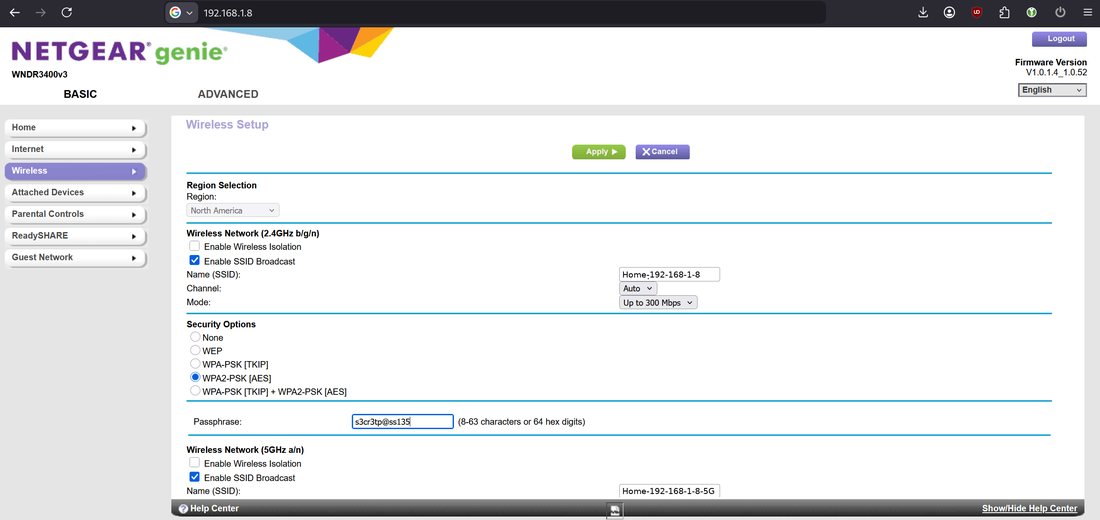Enable Wireless Isolation for 5GHz network
The height and width of the screenshot is (520, 1100).
coord(194,463)
